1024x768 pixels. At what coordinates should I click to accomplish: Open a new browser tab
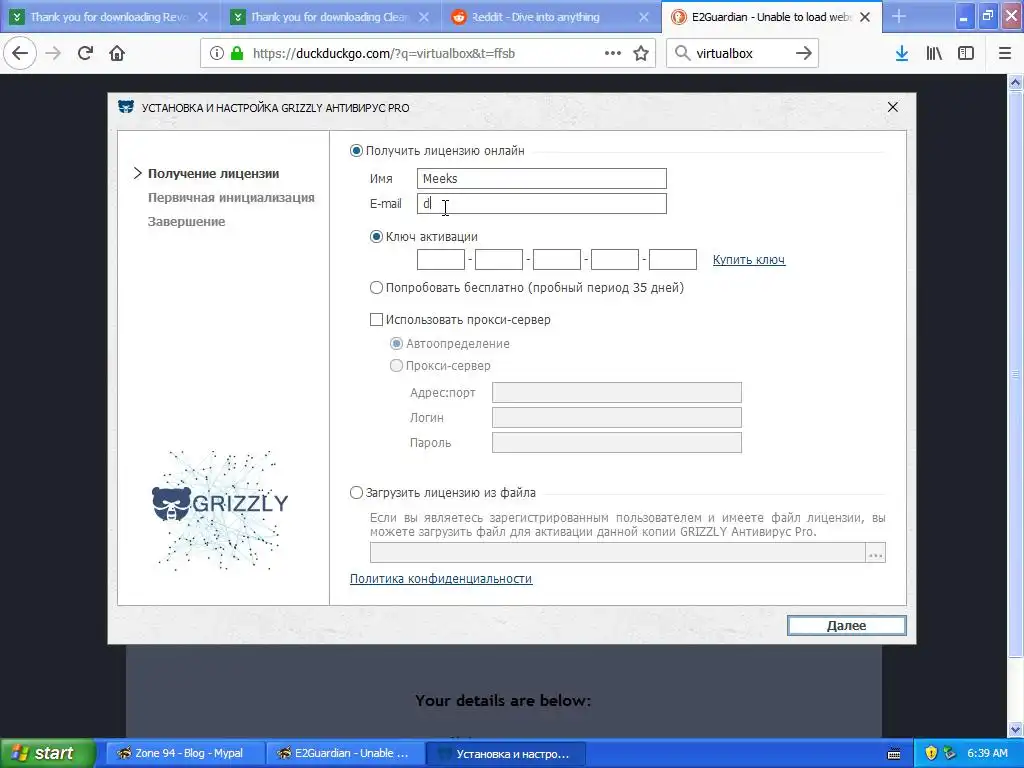point(899,17)
